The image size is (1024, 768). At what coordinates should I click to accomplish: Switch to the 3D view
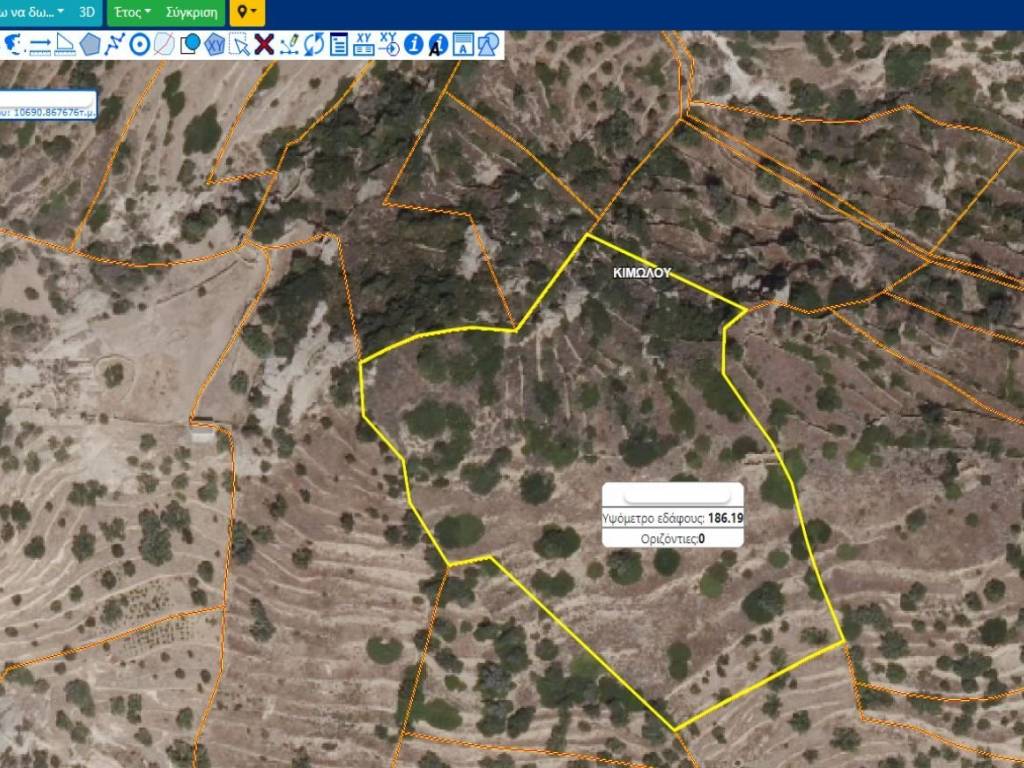88,13
